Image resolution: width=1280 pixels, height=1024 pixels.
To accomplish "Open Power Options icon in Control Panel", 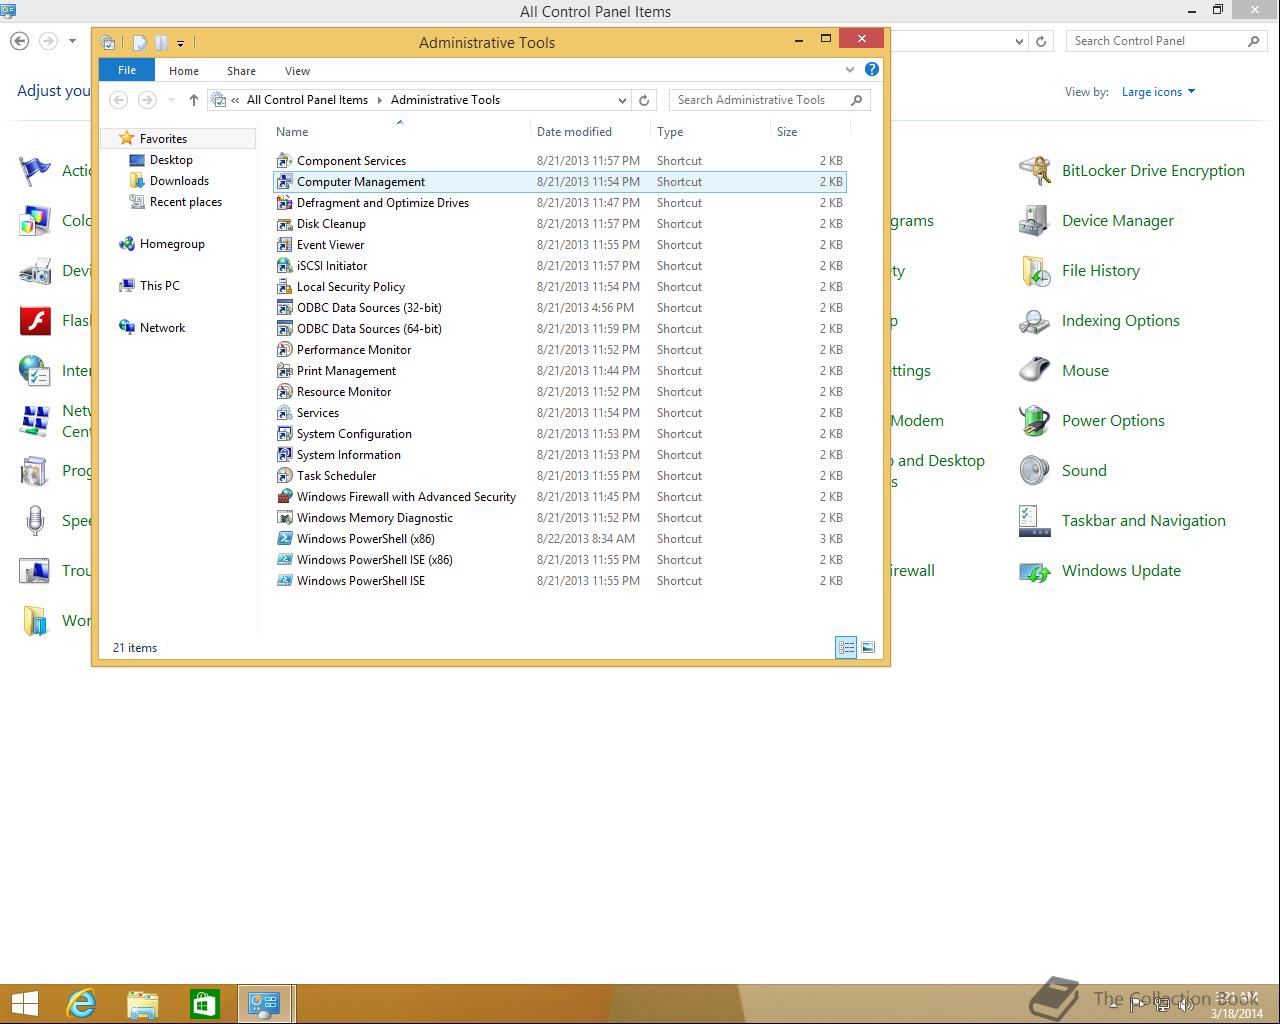I will point(1035,421).
